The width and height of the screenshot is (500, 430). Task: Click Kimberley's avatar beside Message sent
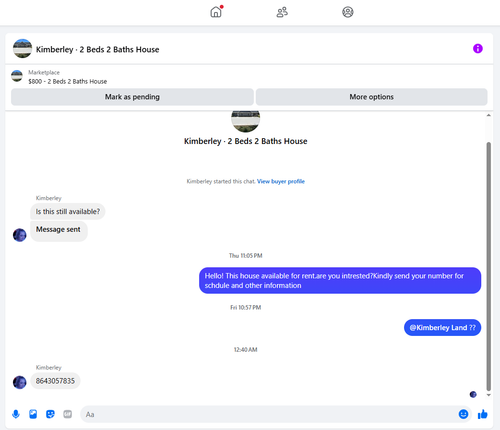[20, 235]
